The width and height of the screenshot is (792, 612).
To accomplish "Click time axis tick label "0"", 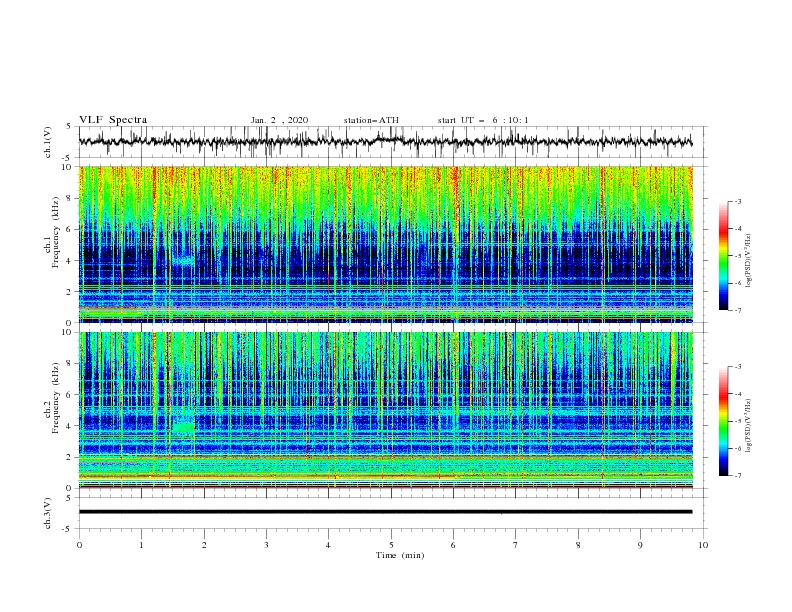I will point(79,545).
